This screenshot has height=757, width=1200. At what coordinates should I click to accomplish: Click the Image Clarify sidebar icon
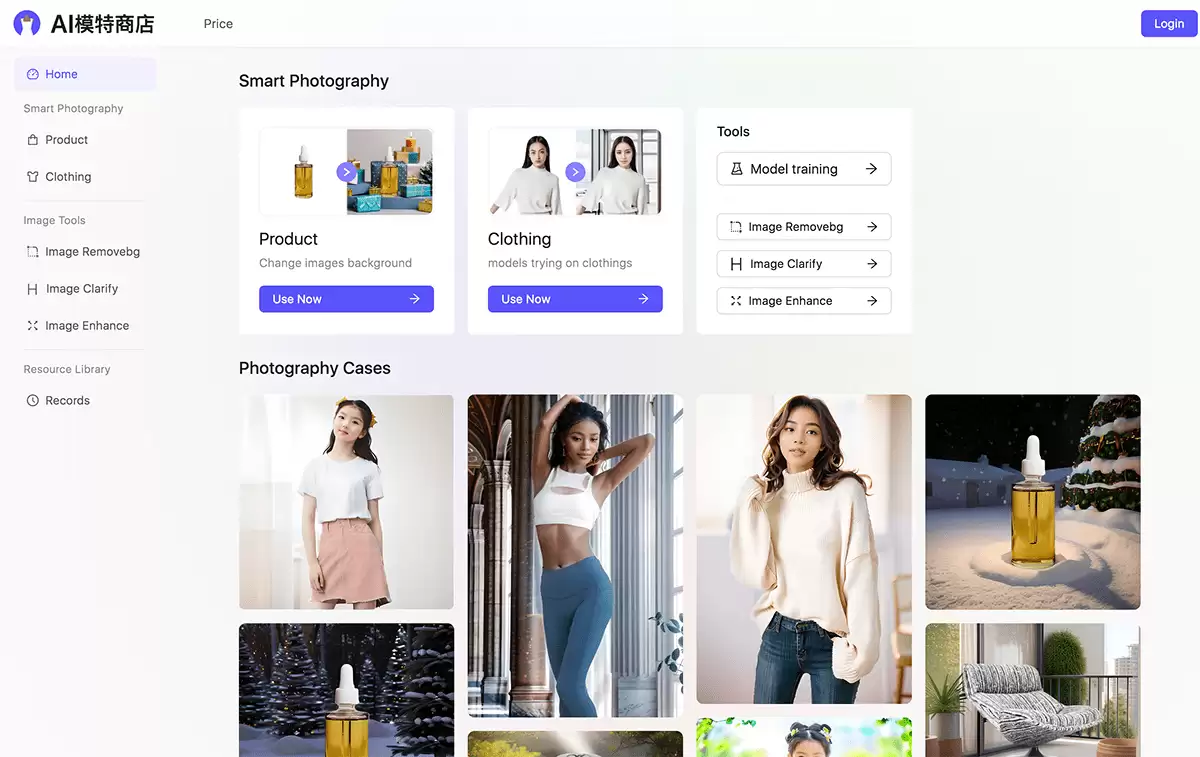click(x=33, y=289)
